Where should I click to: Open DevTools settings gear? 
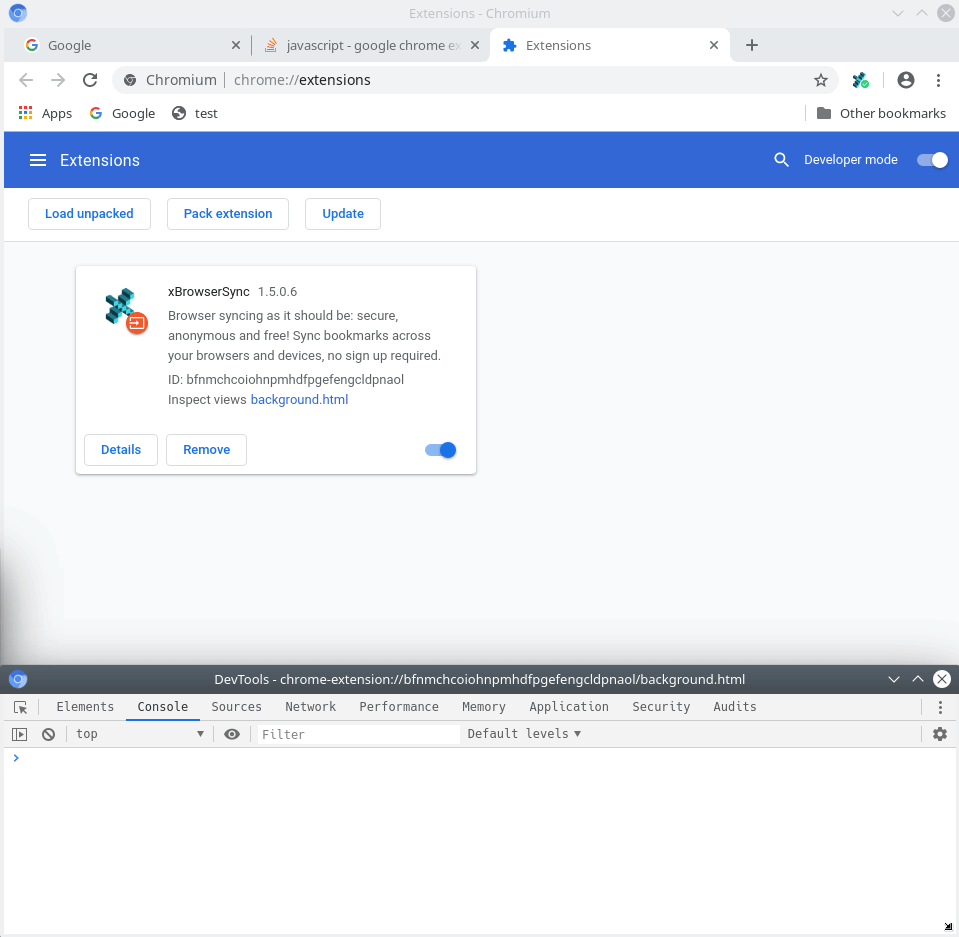click(x=939, y=733)
